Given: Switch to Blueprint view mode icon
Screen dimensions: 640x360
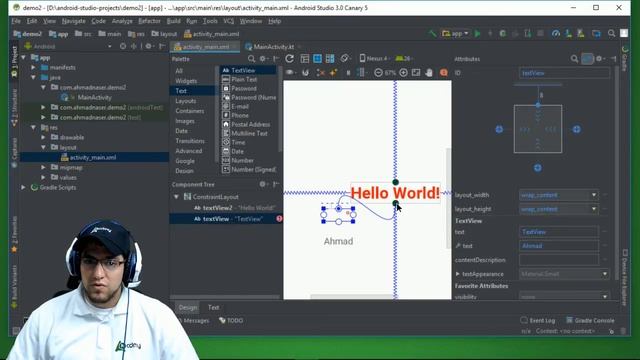Looking at the screenshot, I should (x=317, y=59).
